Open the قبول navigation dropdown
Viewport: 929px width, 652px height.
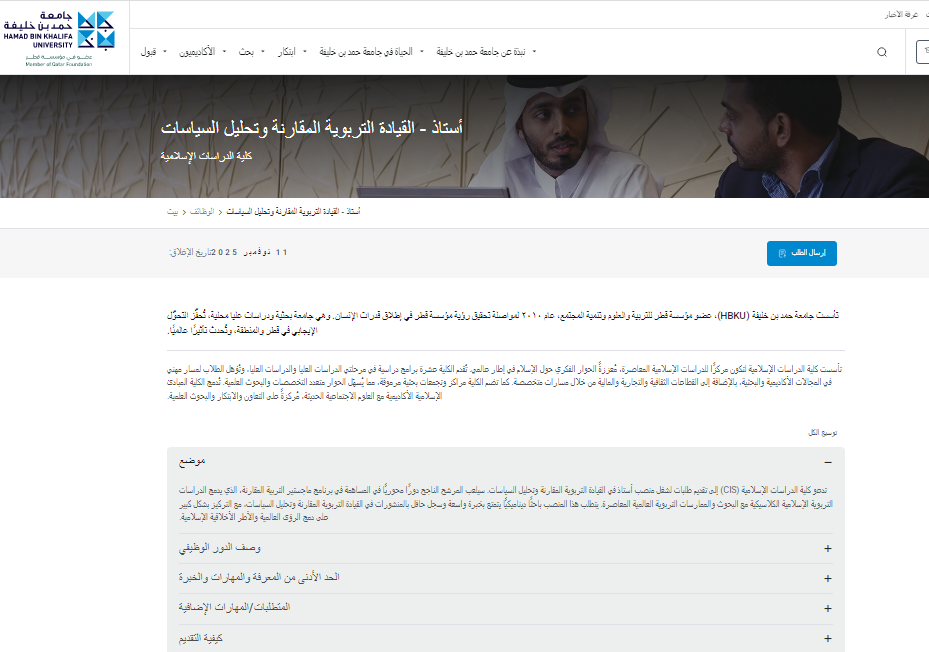[151, 51]
